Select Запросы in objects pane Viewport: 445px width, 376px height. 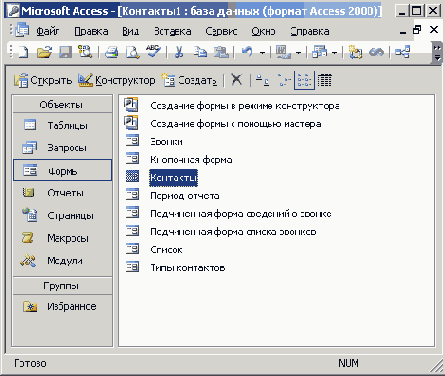(62, 147)
